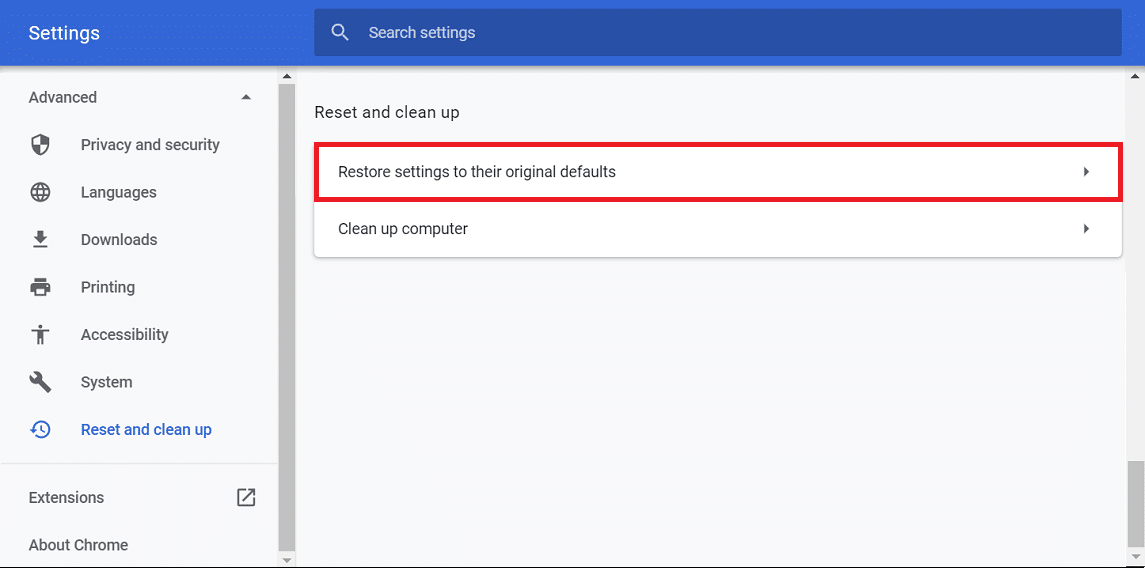Screen dimensions: 1145x568
Task: Select Clean up computer option
Action: pyautogui.click(x=403, y=229)
